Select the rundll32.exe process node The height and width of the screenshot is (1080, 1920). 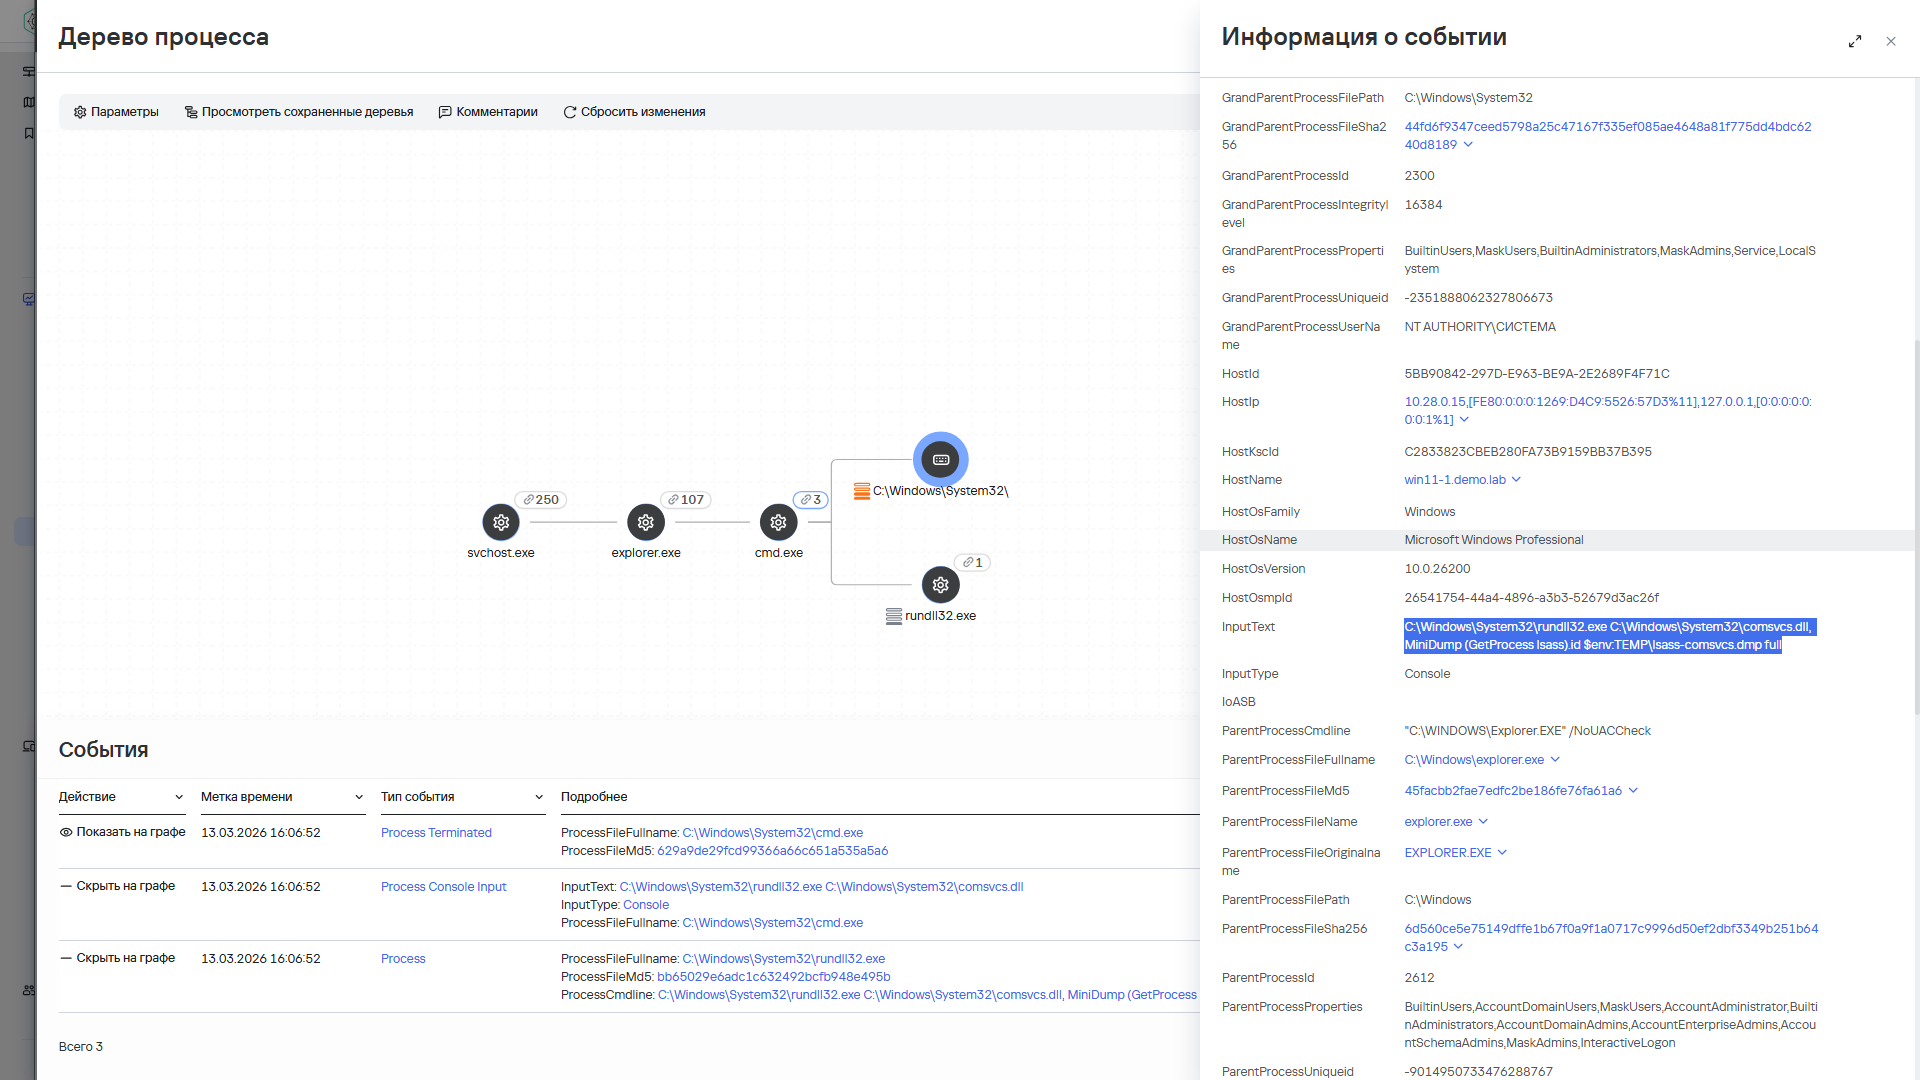click(940, 585)
